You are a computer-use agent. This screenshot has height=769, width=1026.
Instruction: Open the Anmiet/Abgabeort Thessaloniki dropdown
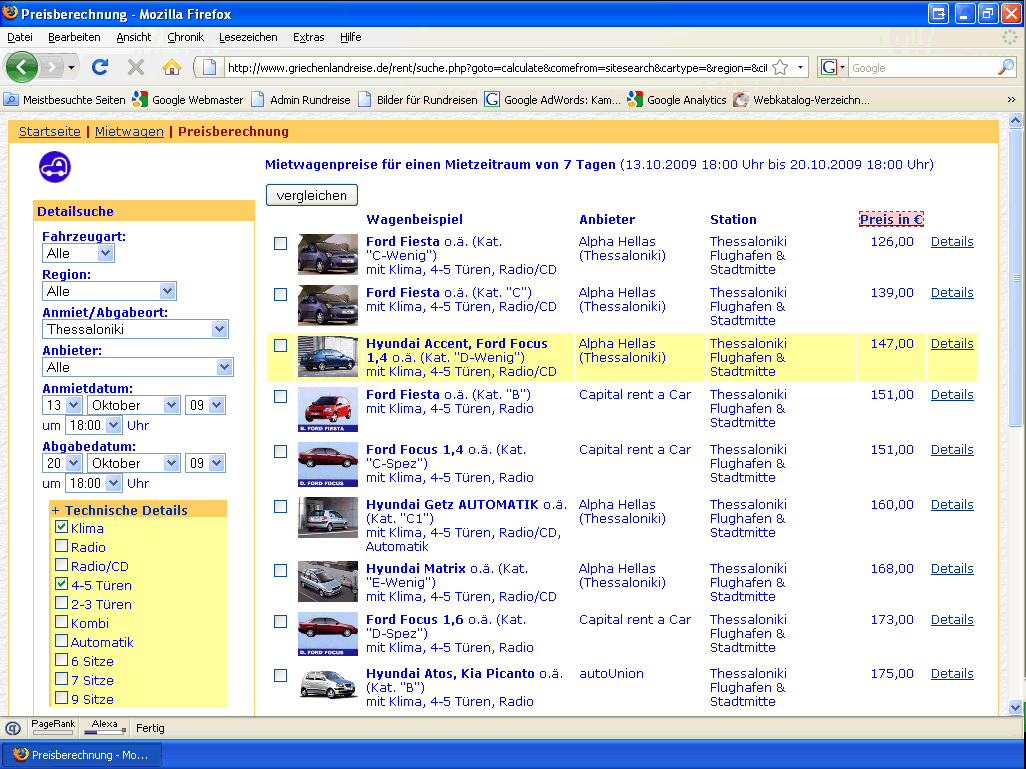[135, 329]
